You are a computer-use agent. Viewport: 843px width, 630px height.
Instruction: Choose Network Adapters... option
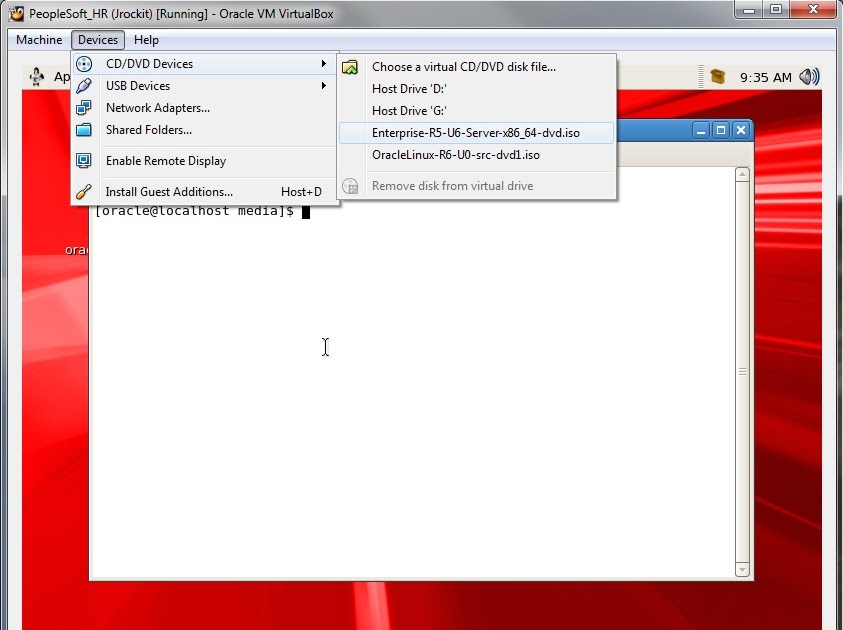click(204, 108)
